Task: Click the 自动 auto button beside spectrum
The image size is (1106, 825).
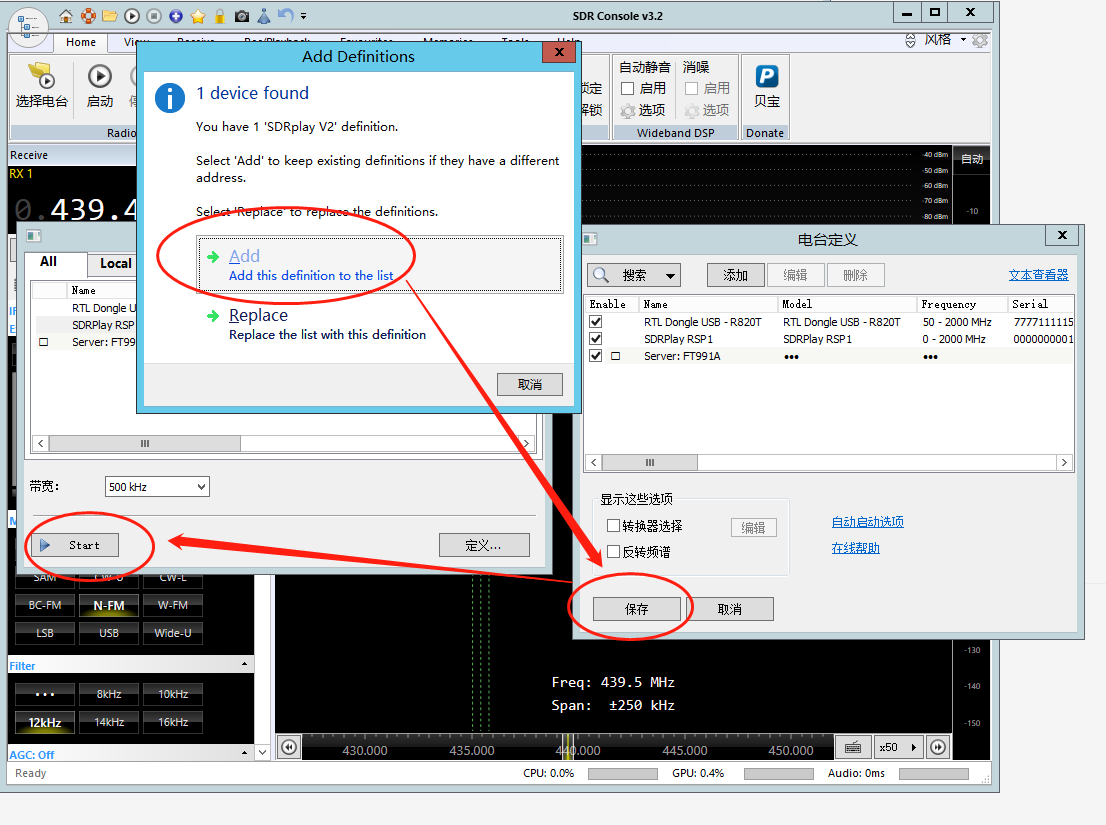Action: click(x=972, y=159)
